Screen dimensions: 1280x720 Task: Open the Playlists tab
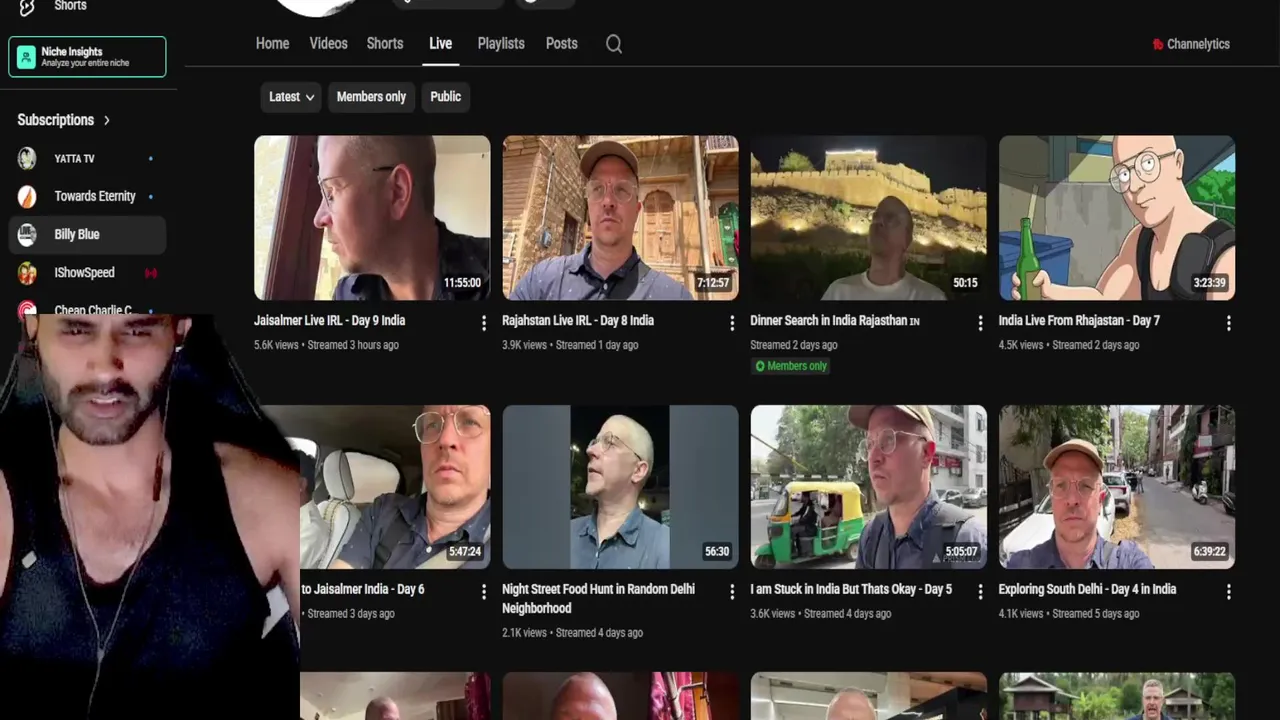pos(501,44)
